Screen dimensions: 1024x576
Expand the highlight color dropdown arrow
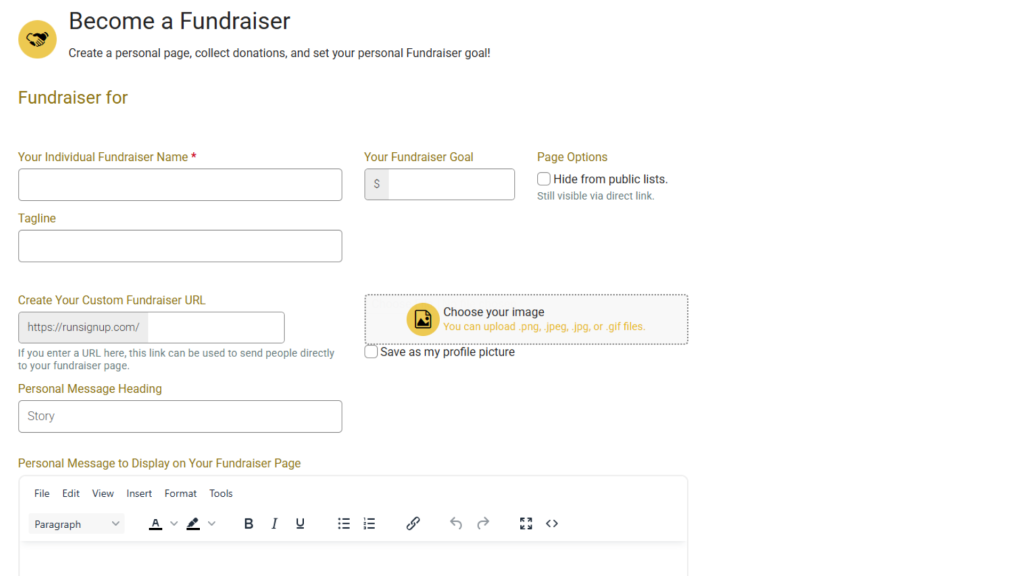(211, 524)
